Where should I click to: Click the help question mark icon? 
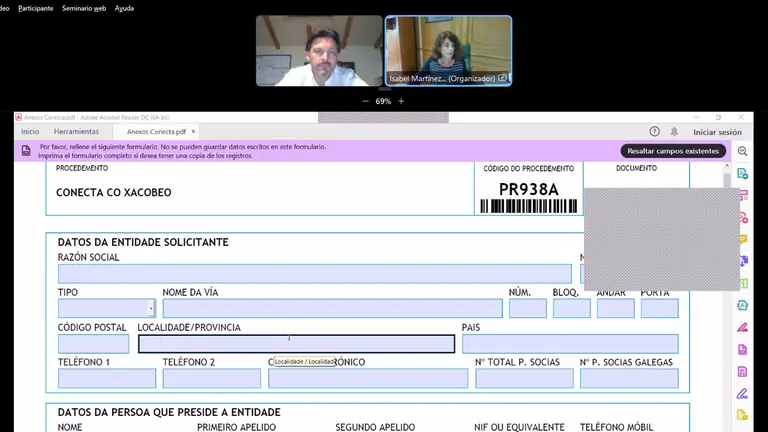click(x=655, y=131)
